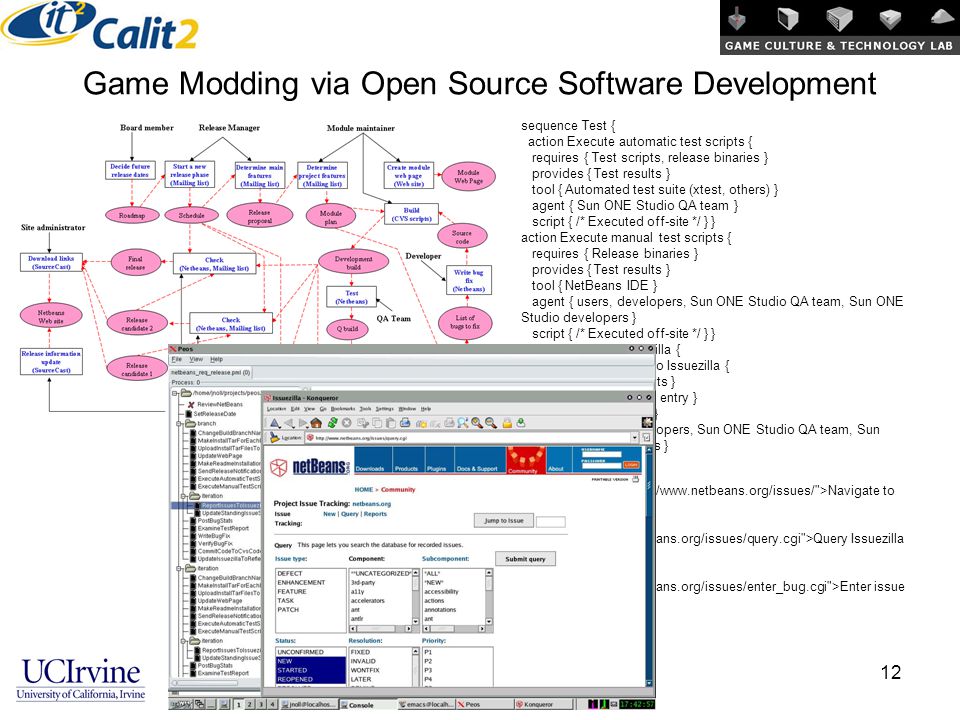This screenshot has width=960, height=720.
Task: Click the orange Login button
Action: click(x=631, y=465)
